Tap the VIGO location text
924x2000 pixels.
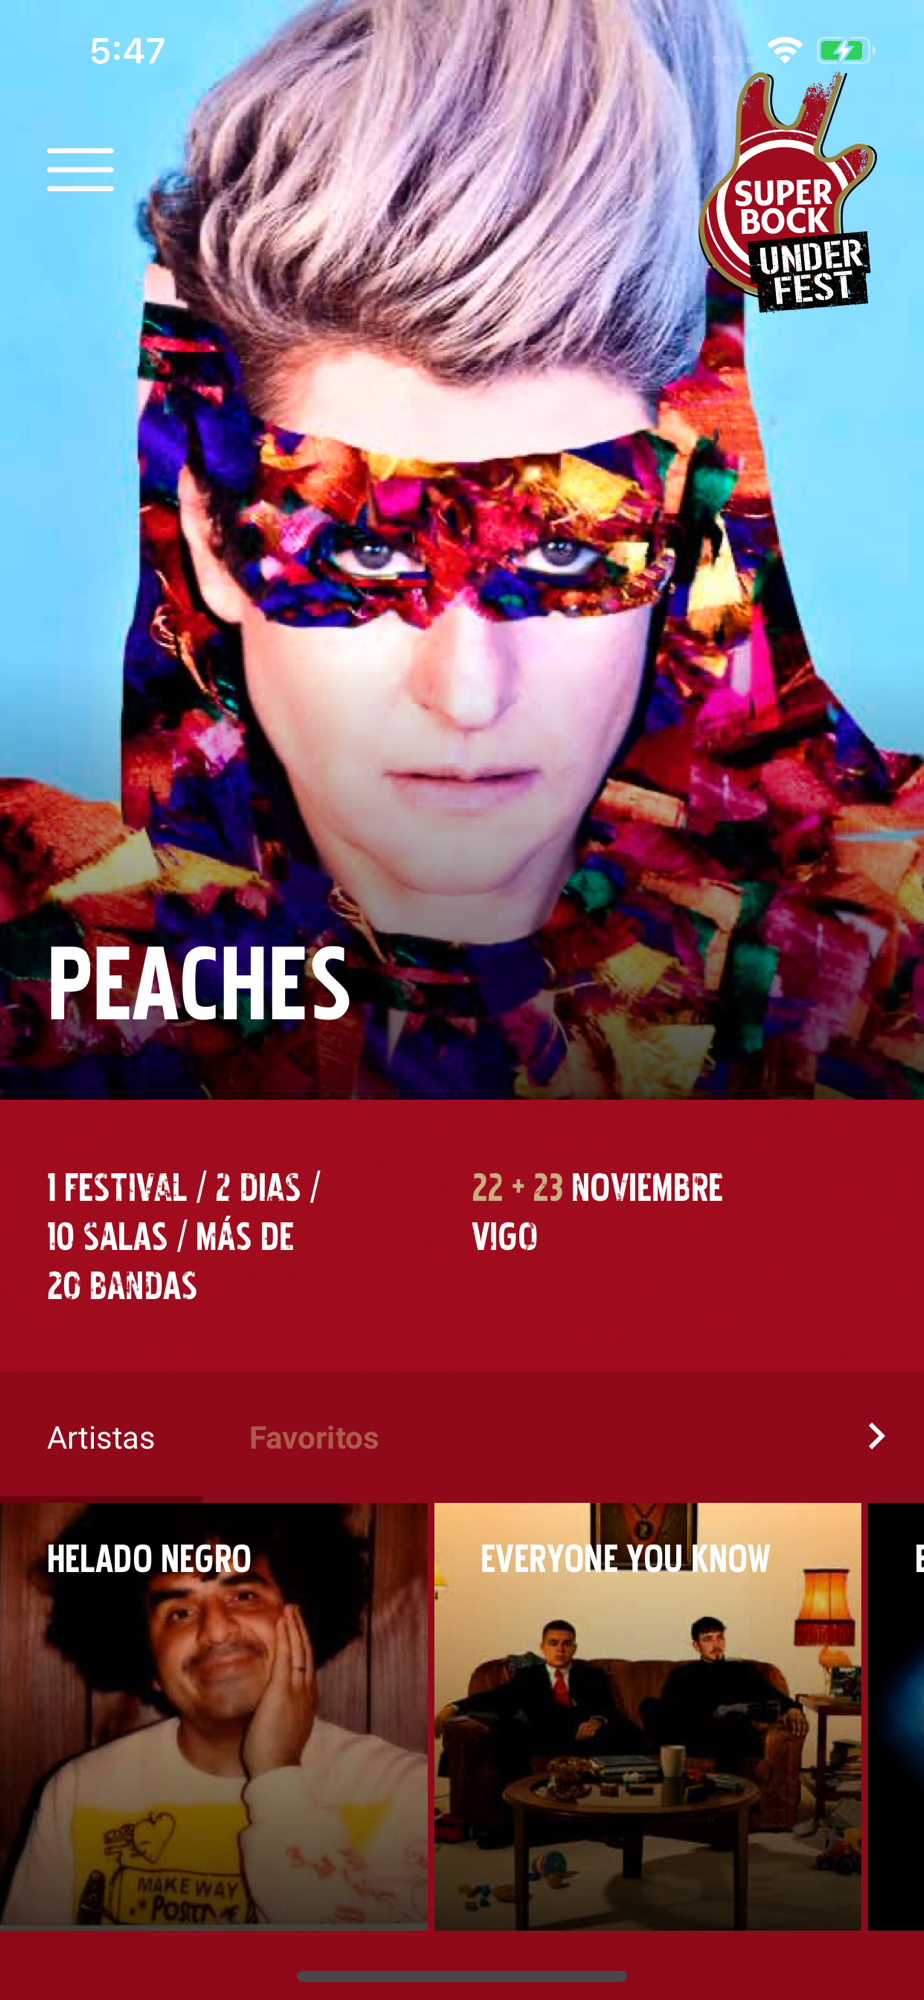coord(505,1237)
